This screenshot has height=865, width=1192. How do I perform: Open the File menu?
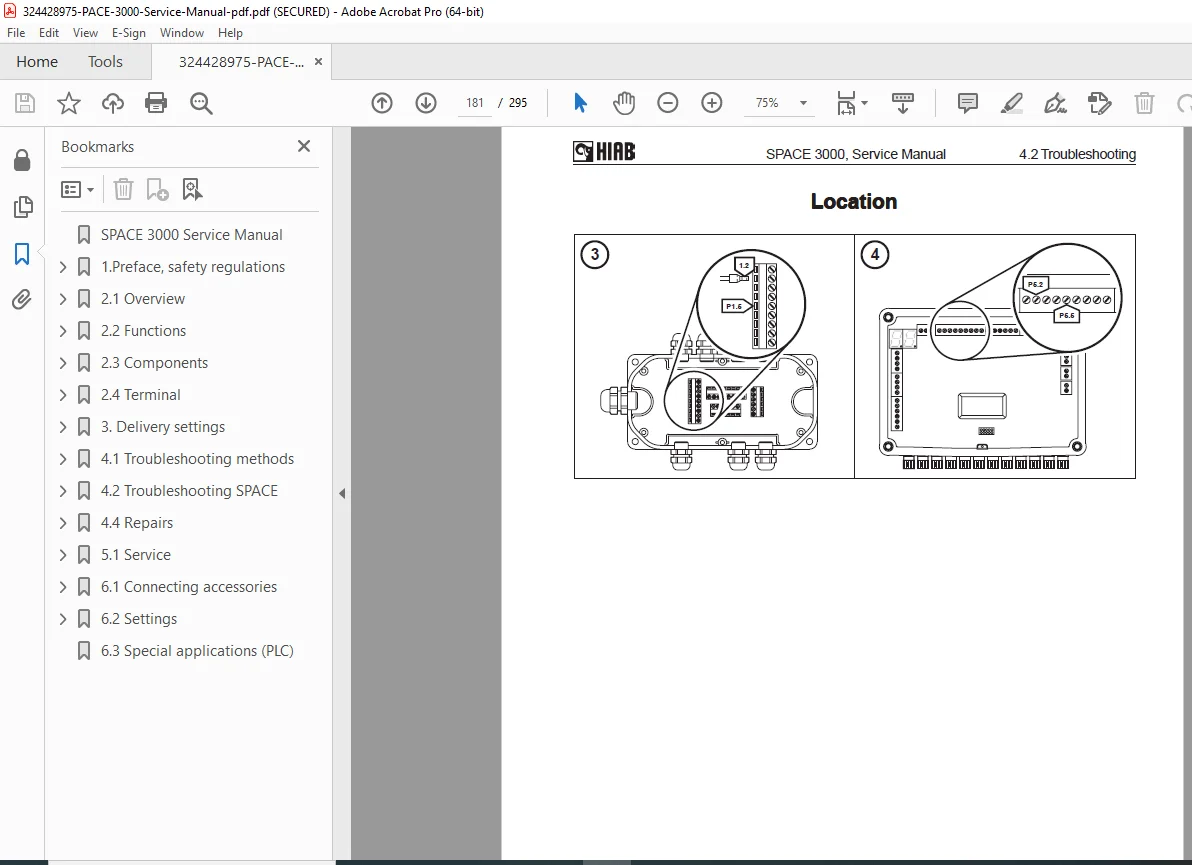tap(16, 33)
